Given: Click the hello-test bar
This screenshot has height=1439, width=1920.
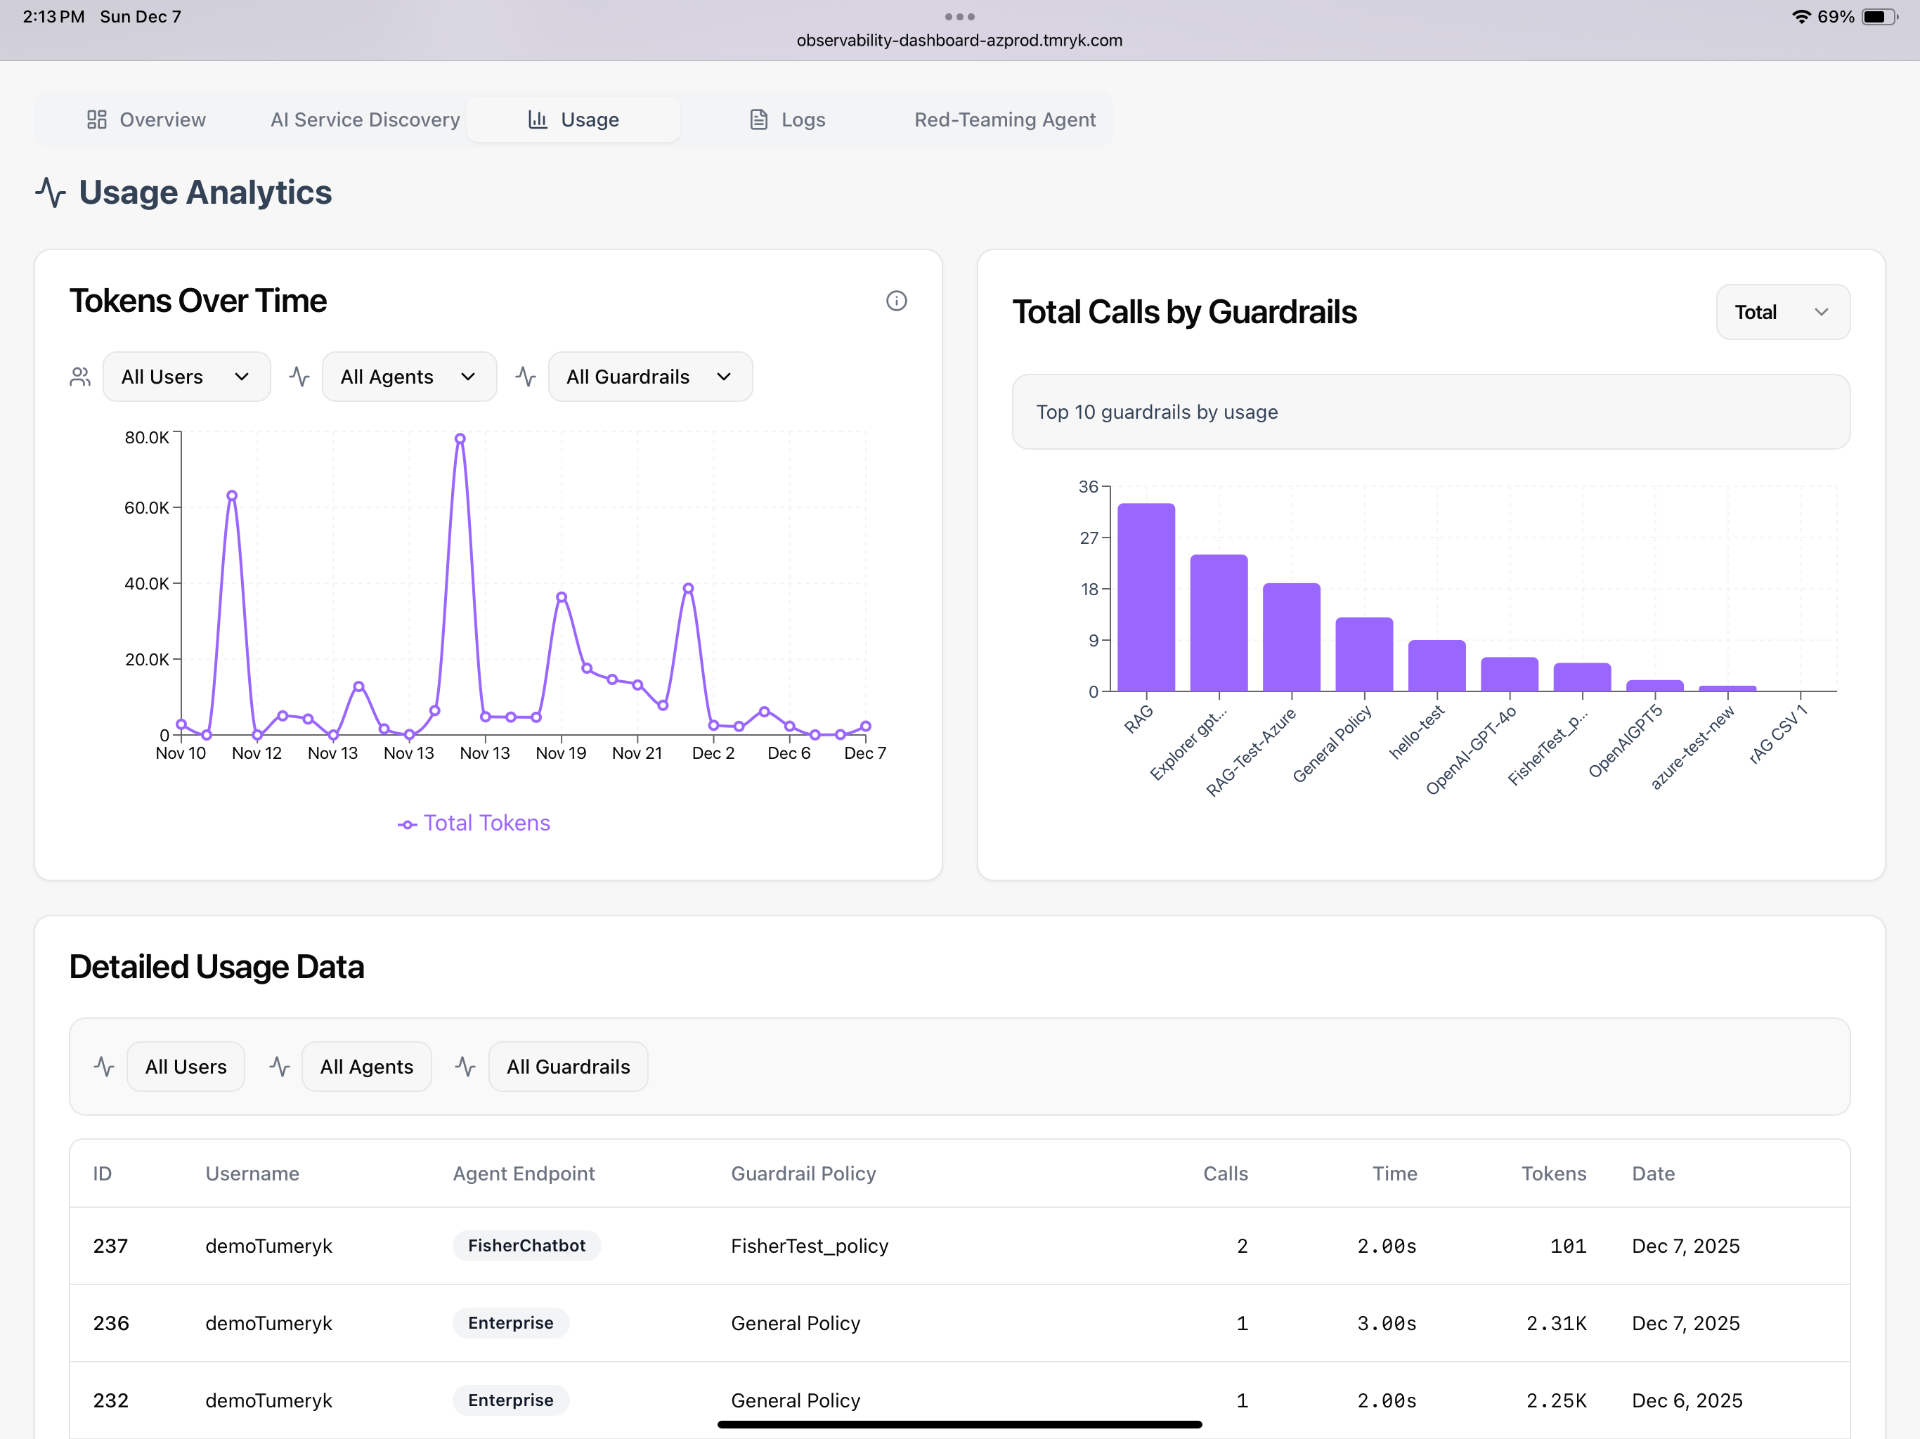Looking at the screenshot, I should (x=1437, y=665).
